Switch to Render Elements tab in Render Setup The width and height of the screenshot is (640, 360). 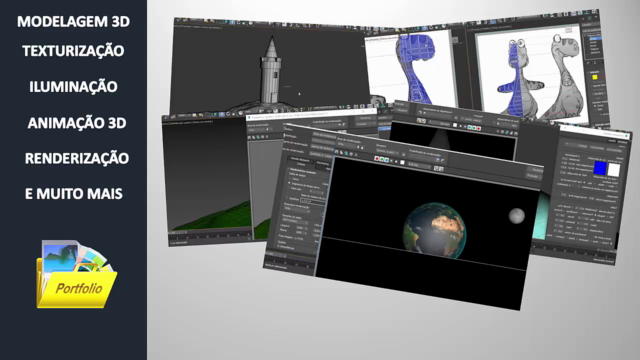point(300,160)
